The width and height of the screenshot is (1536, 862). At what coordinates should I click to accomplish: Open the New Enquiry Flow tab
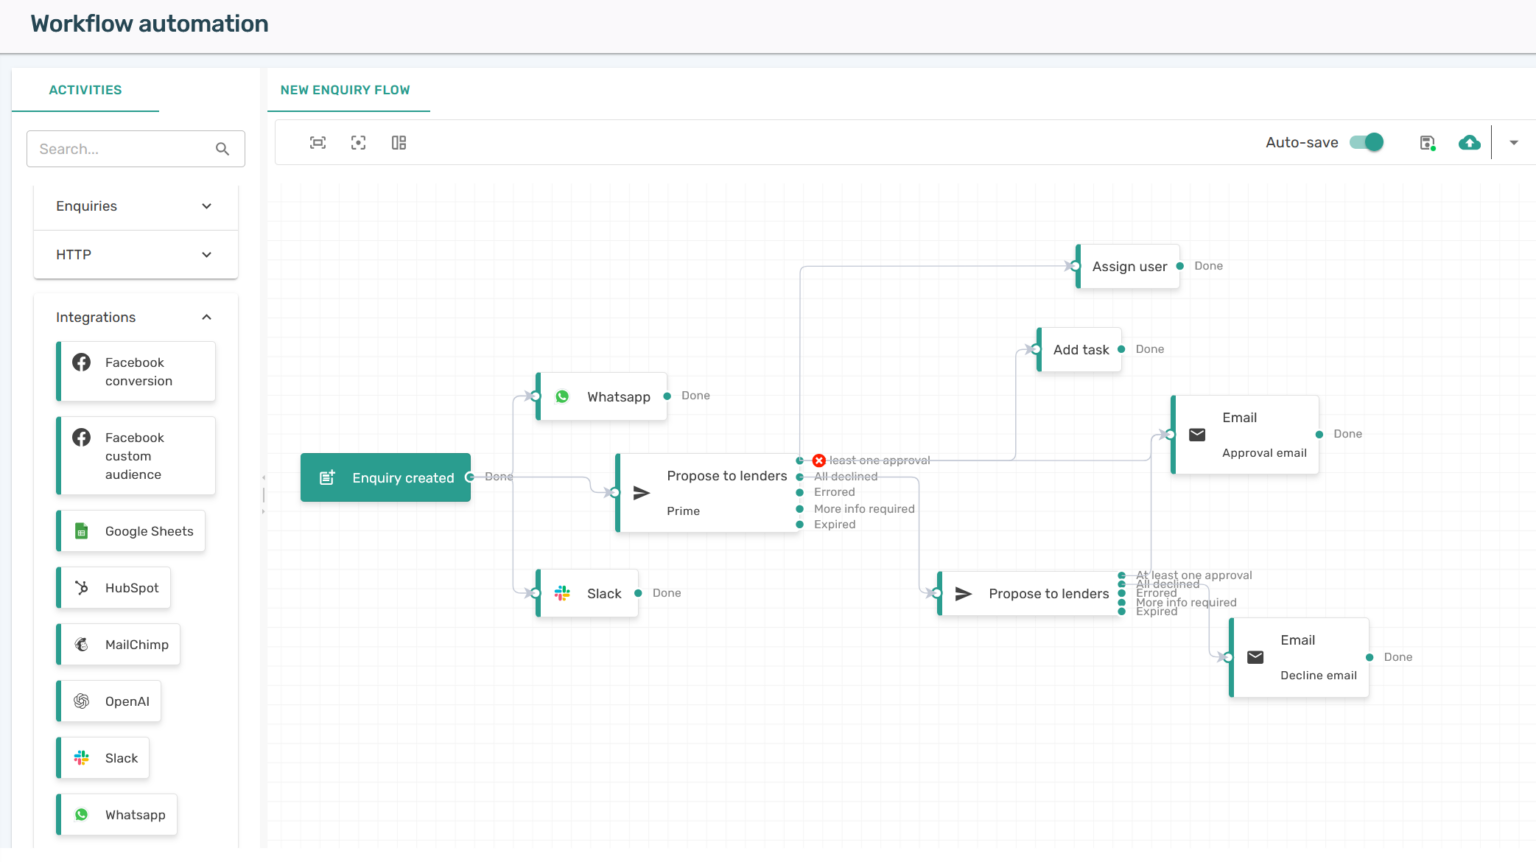pos(345,90)
